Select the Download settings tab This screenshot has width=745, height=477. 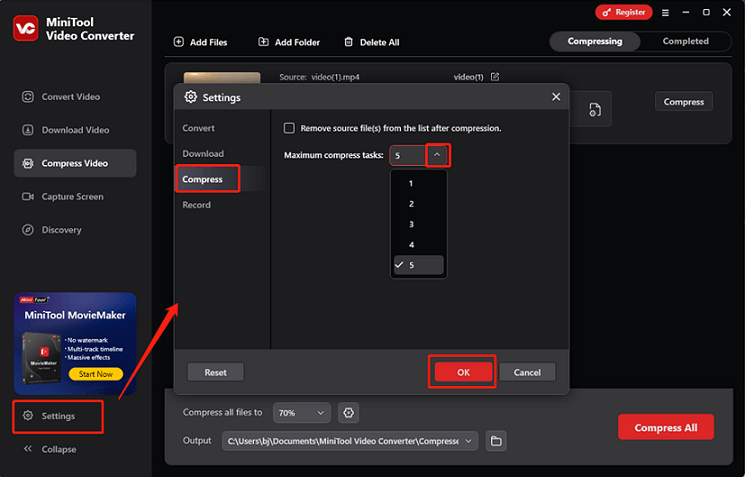203,154
